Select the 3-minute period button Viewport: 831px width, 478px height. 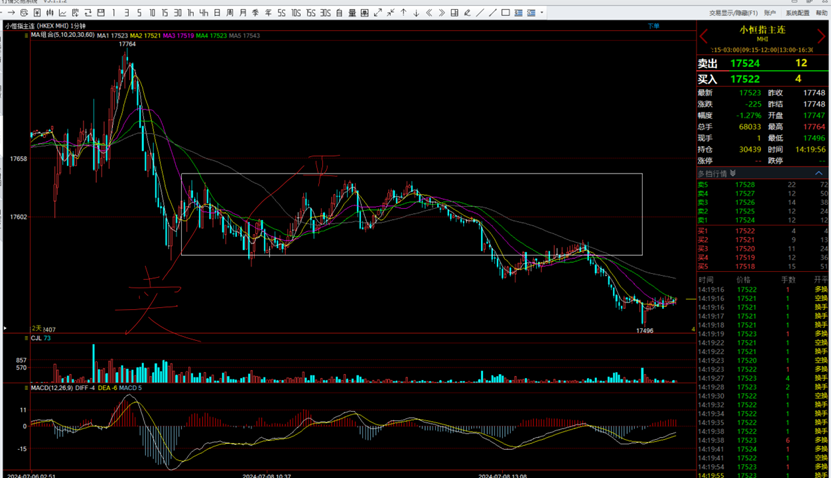(x=127, y=13)
